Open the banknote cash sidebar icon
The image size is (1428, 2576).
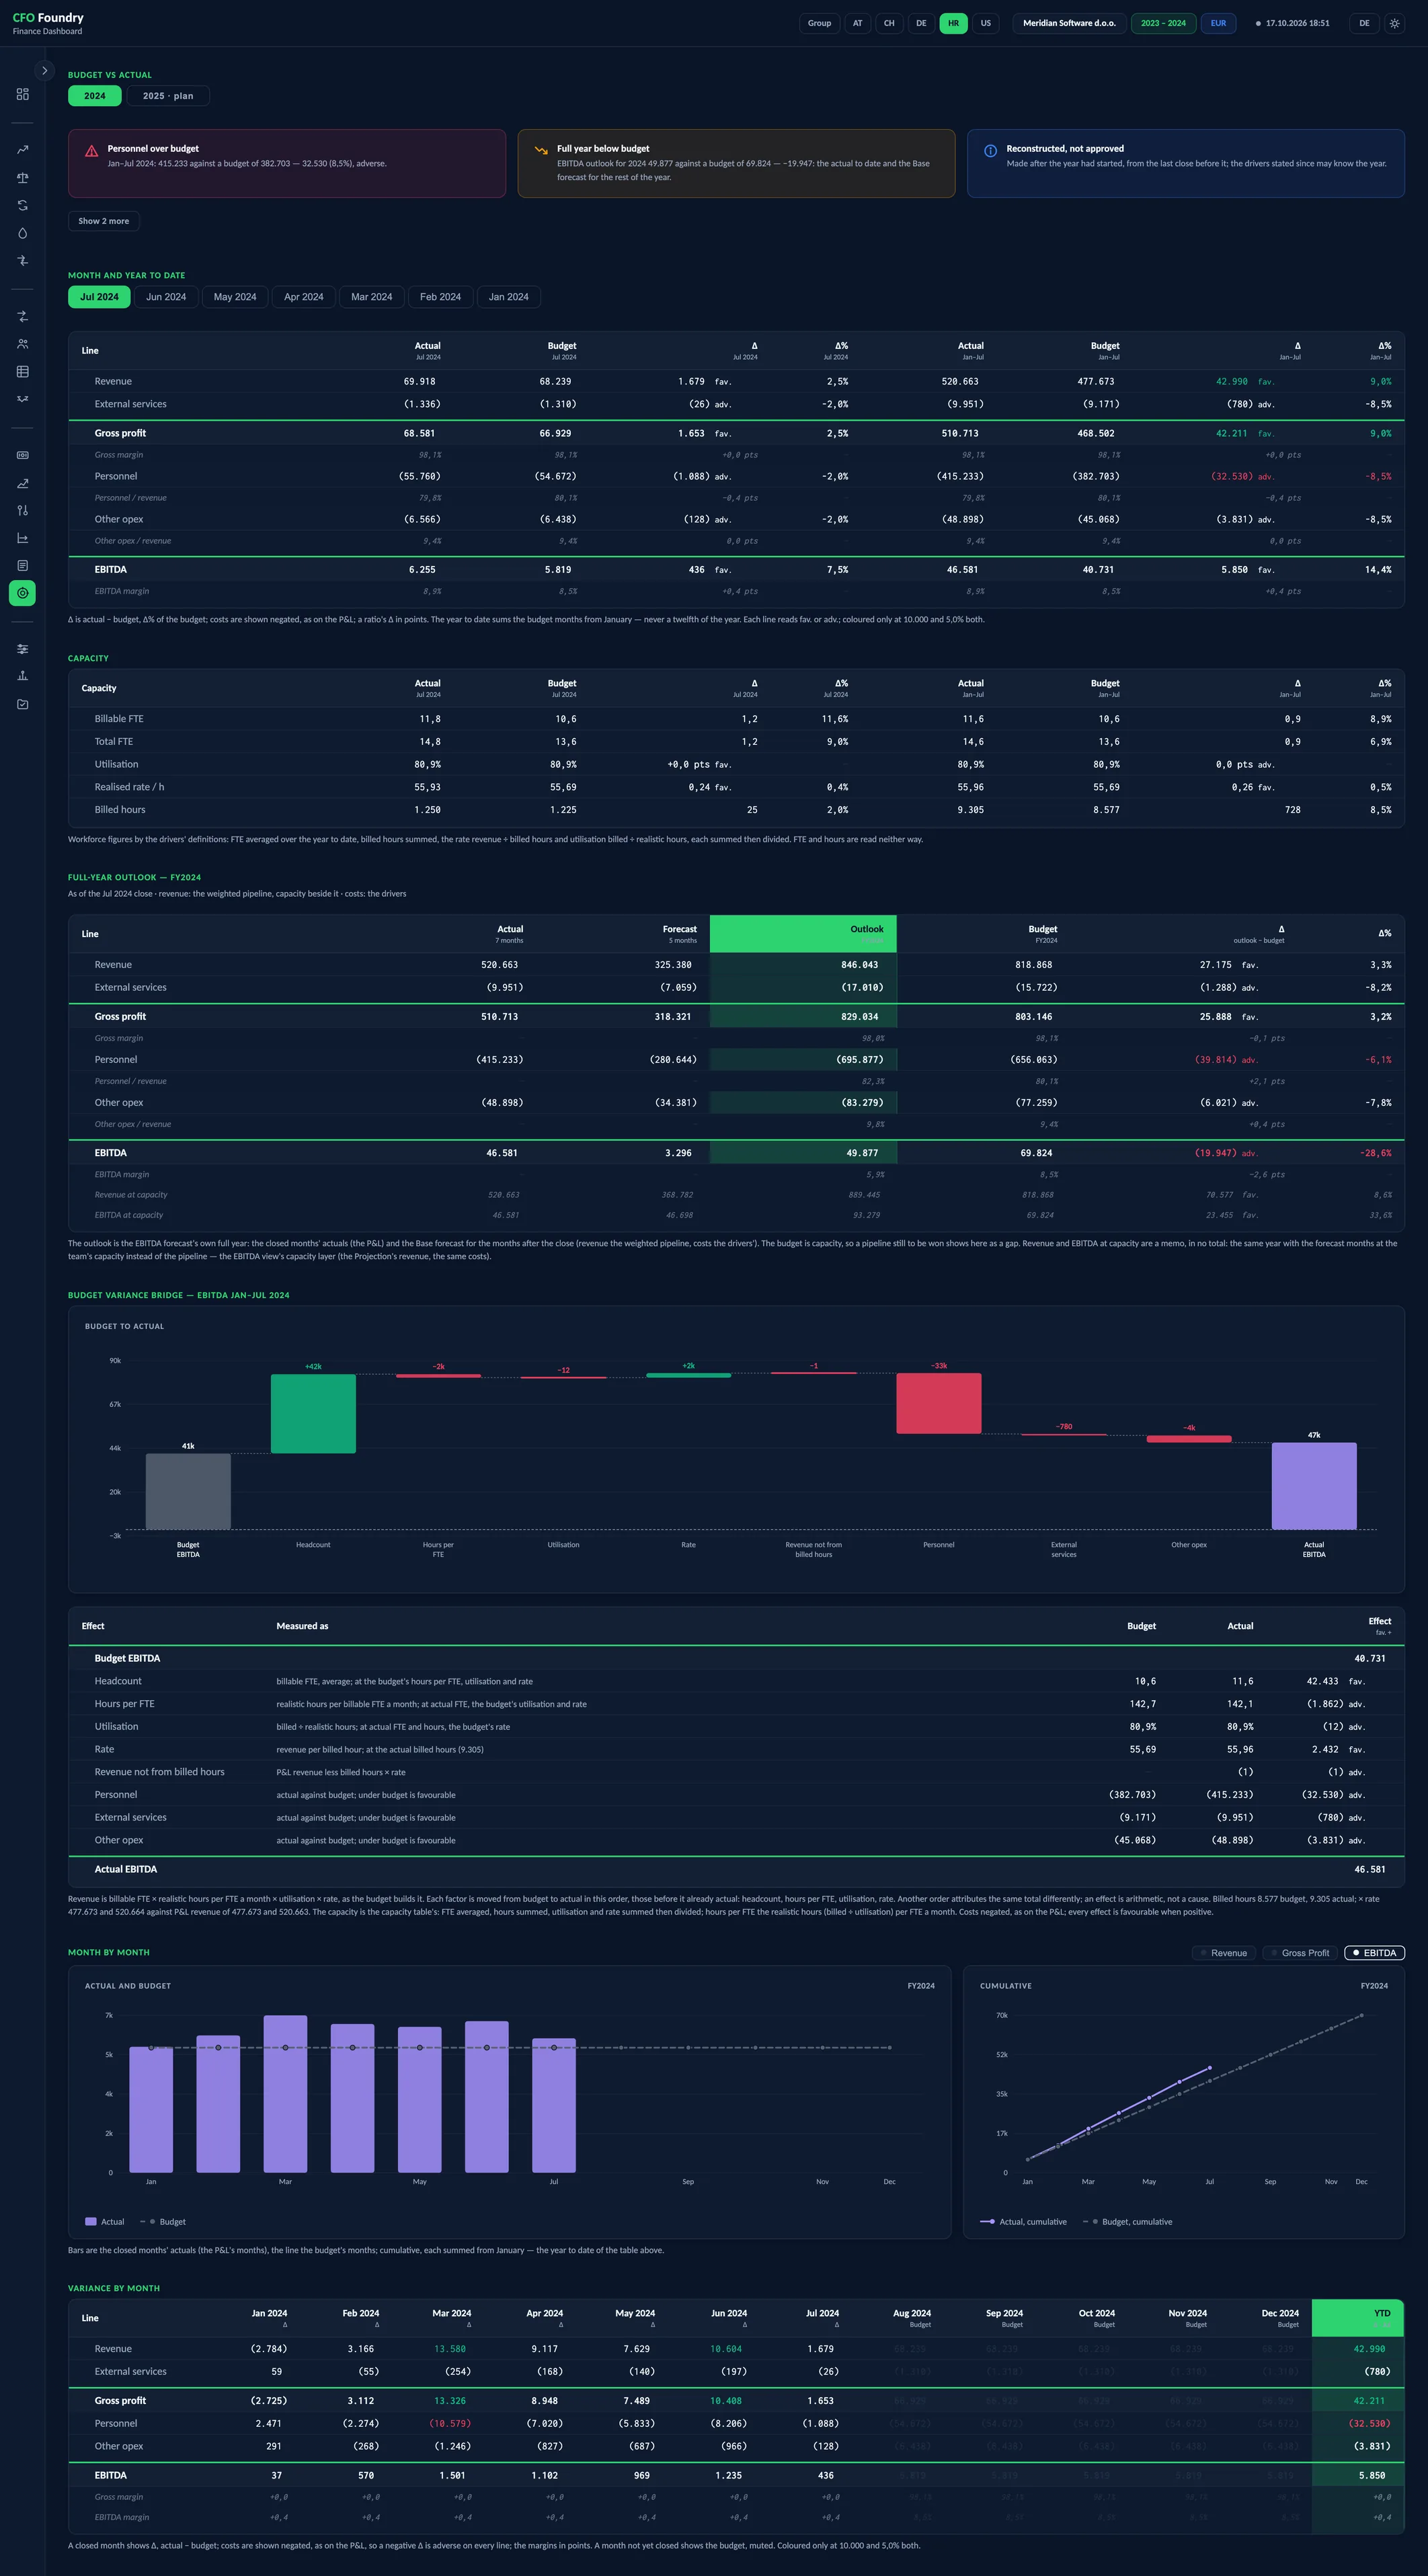tap(22, 455)
